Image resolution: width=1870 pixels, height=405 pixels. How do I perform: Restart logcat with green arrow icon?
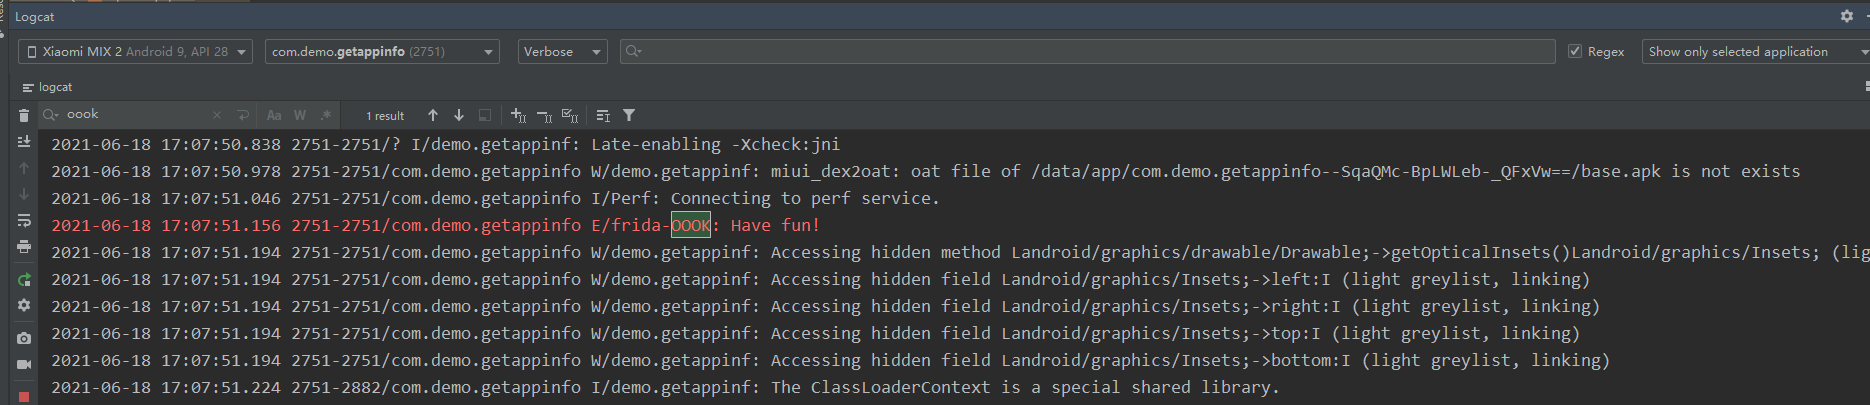click(24, 280)
